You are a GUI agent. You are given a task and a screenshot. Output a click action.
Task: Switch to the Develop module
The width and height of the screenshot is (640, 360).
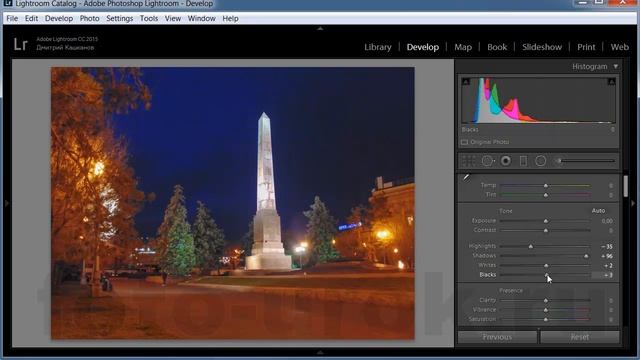422,47
